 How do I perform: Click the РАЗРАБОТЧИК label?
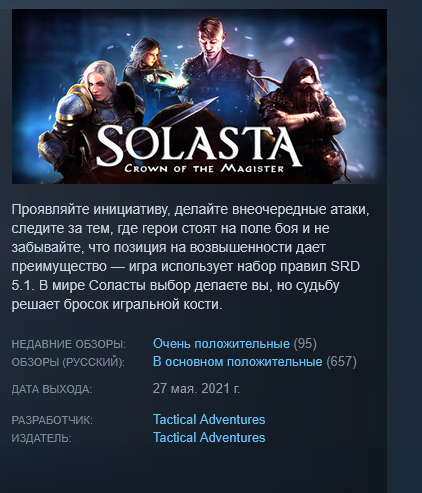coord(52,420)
